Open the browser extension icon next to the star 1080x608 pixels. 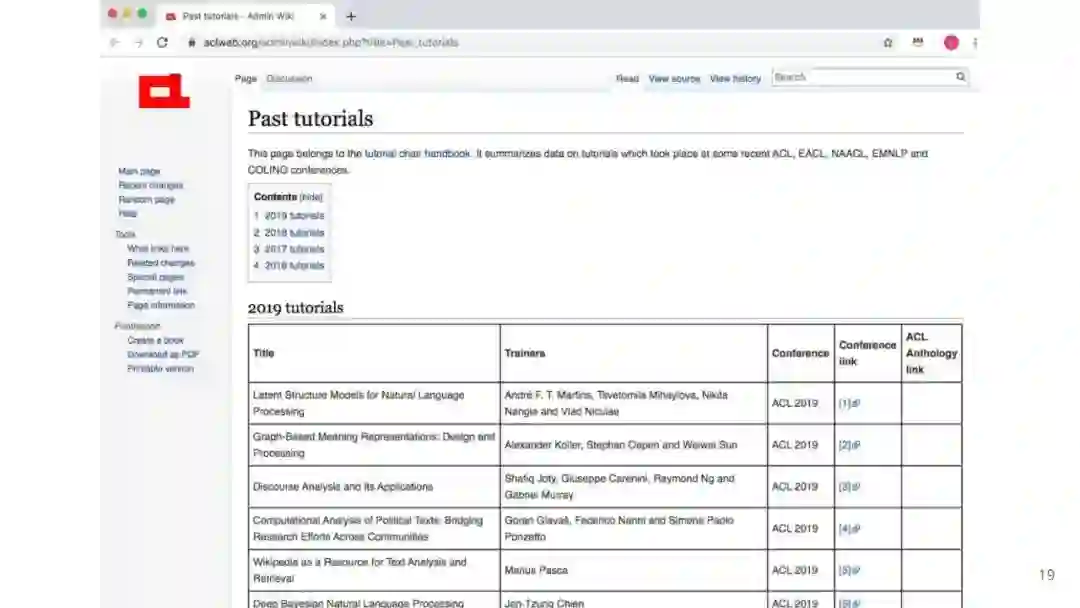tap(917, 42)
